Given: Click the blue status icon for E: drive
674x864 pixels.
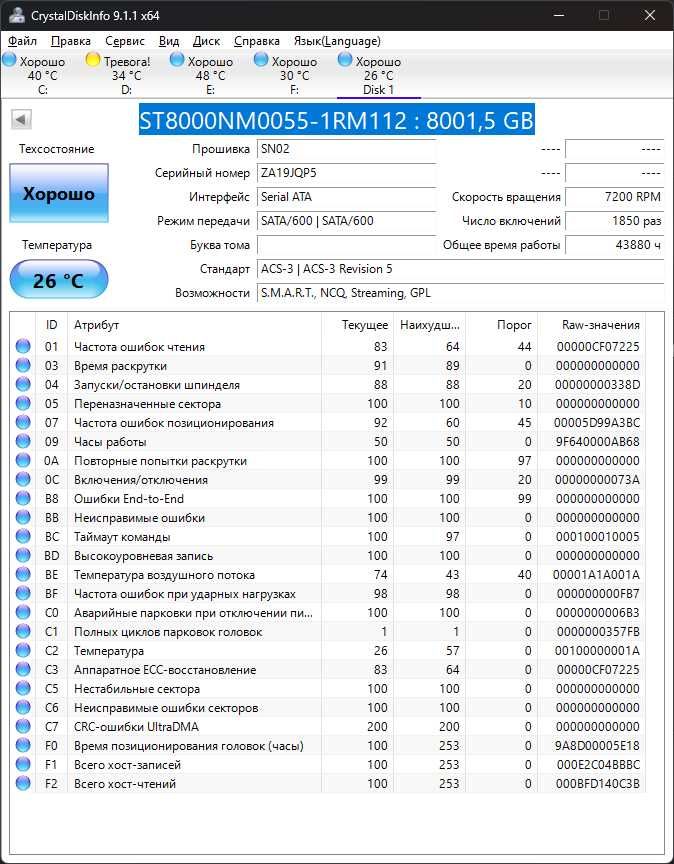Looking at the screenshot, I should (177, 60).
